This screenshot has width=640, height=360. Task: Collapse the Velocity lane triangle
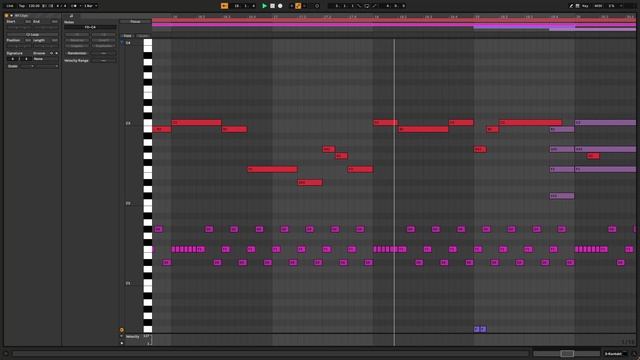point(122,336)
